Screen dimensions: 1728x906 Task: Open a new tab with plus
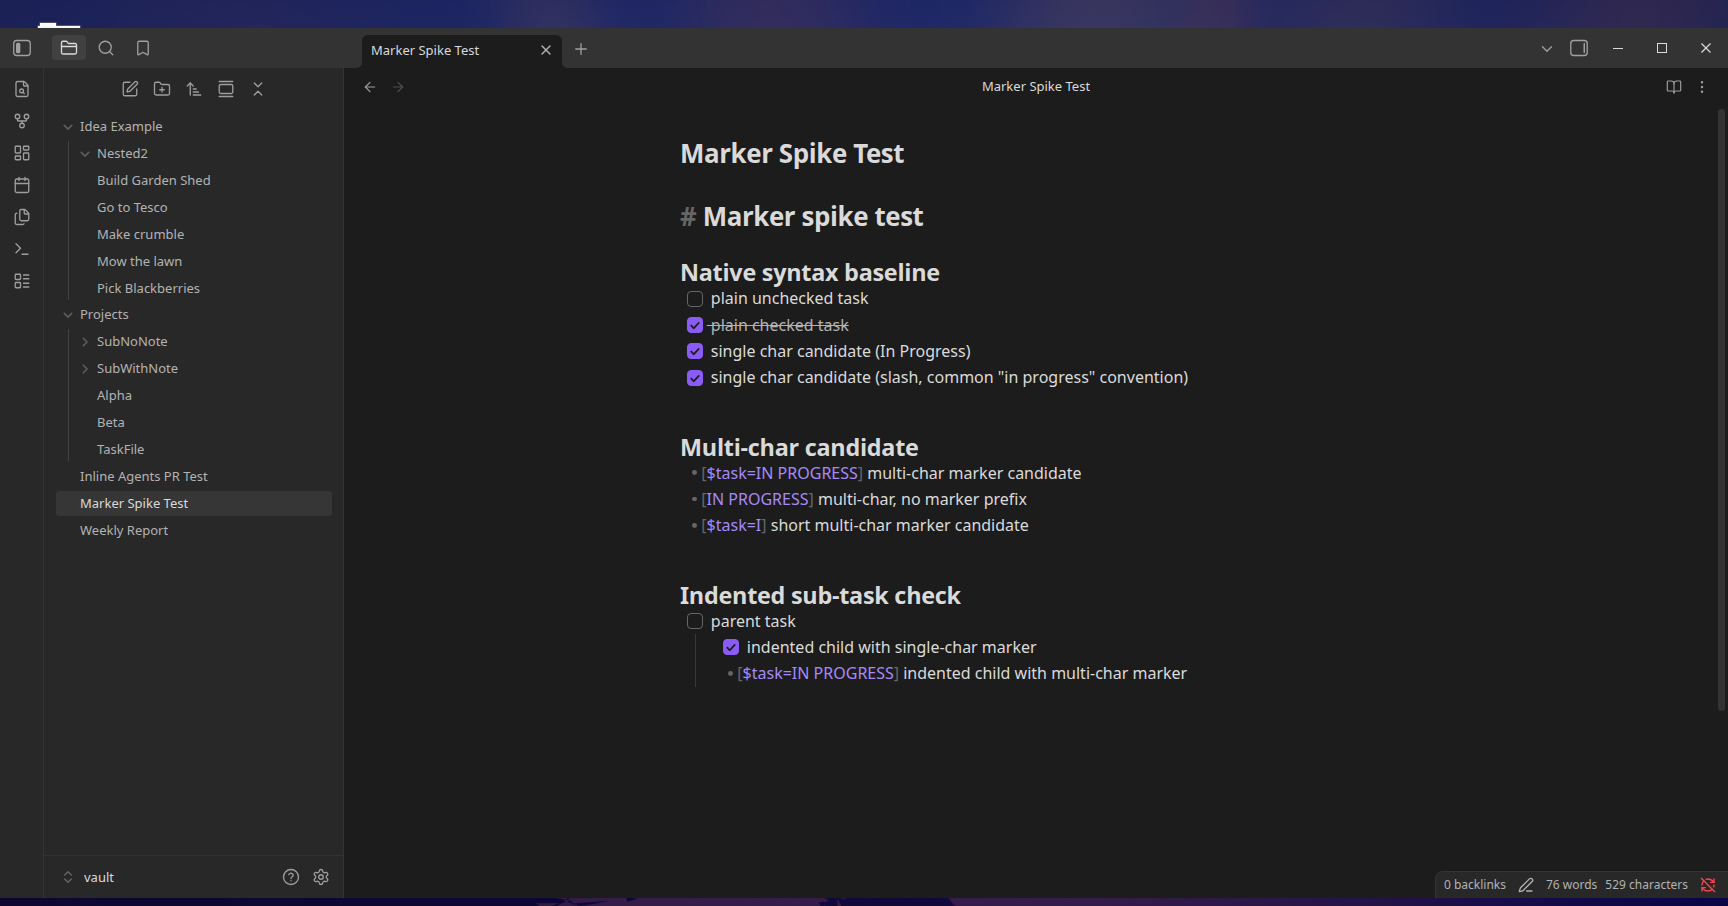pyautogui.click(x=581, y=49)
